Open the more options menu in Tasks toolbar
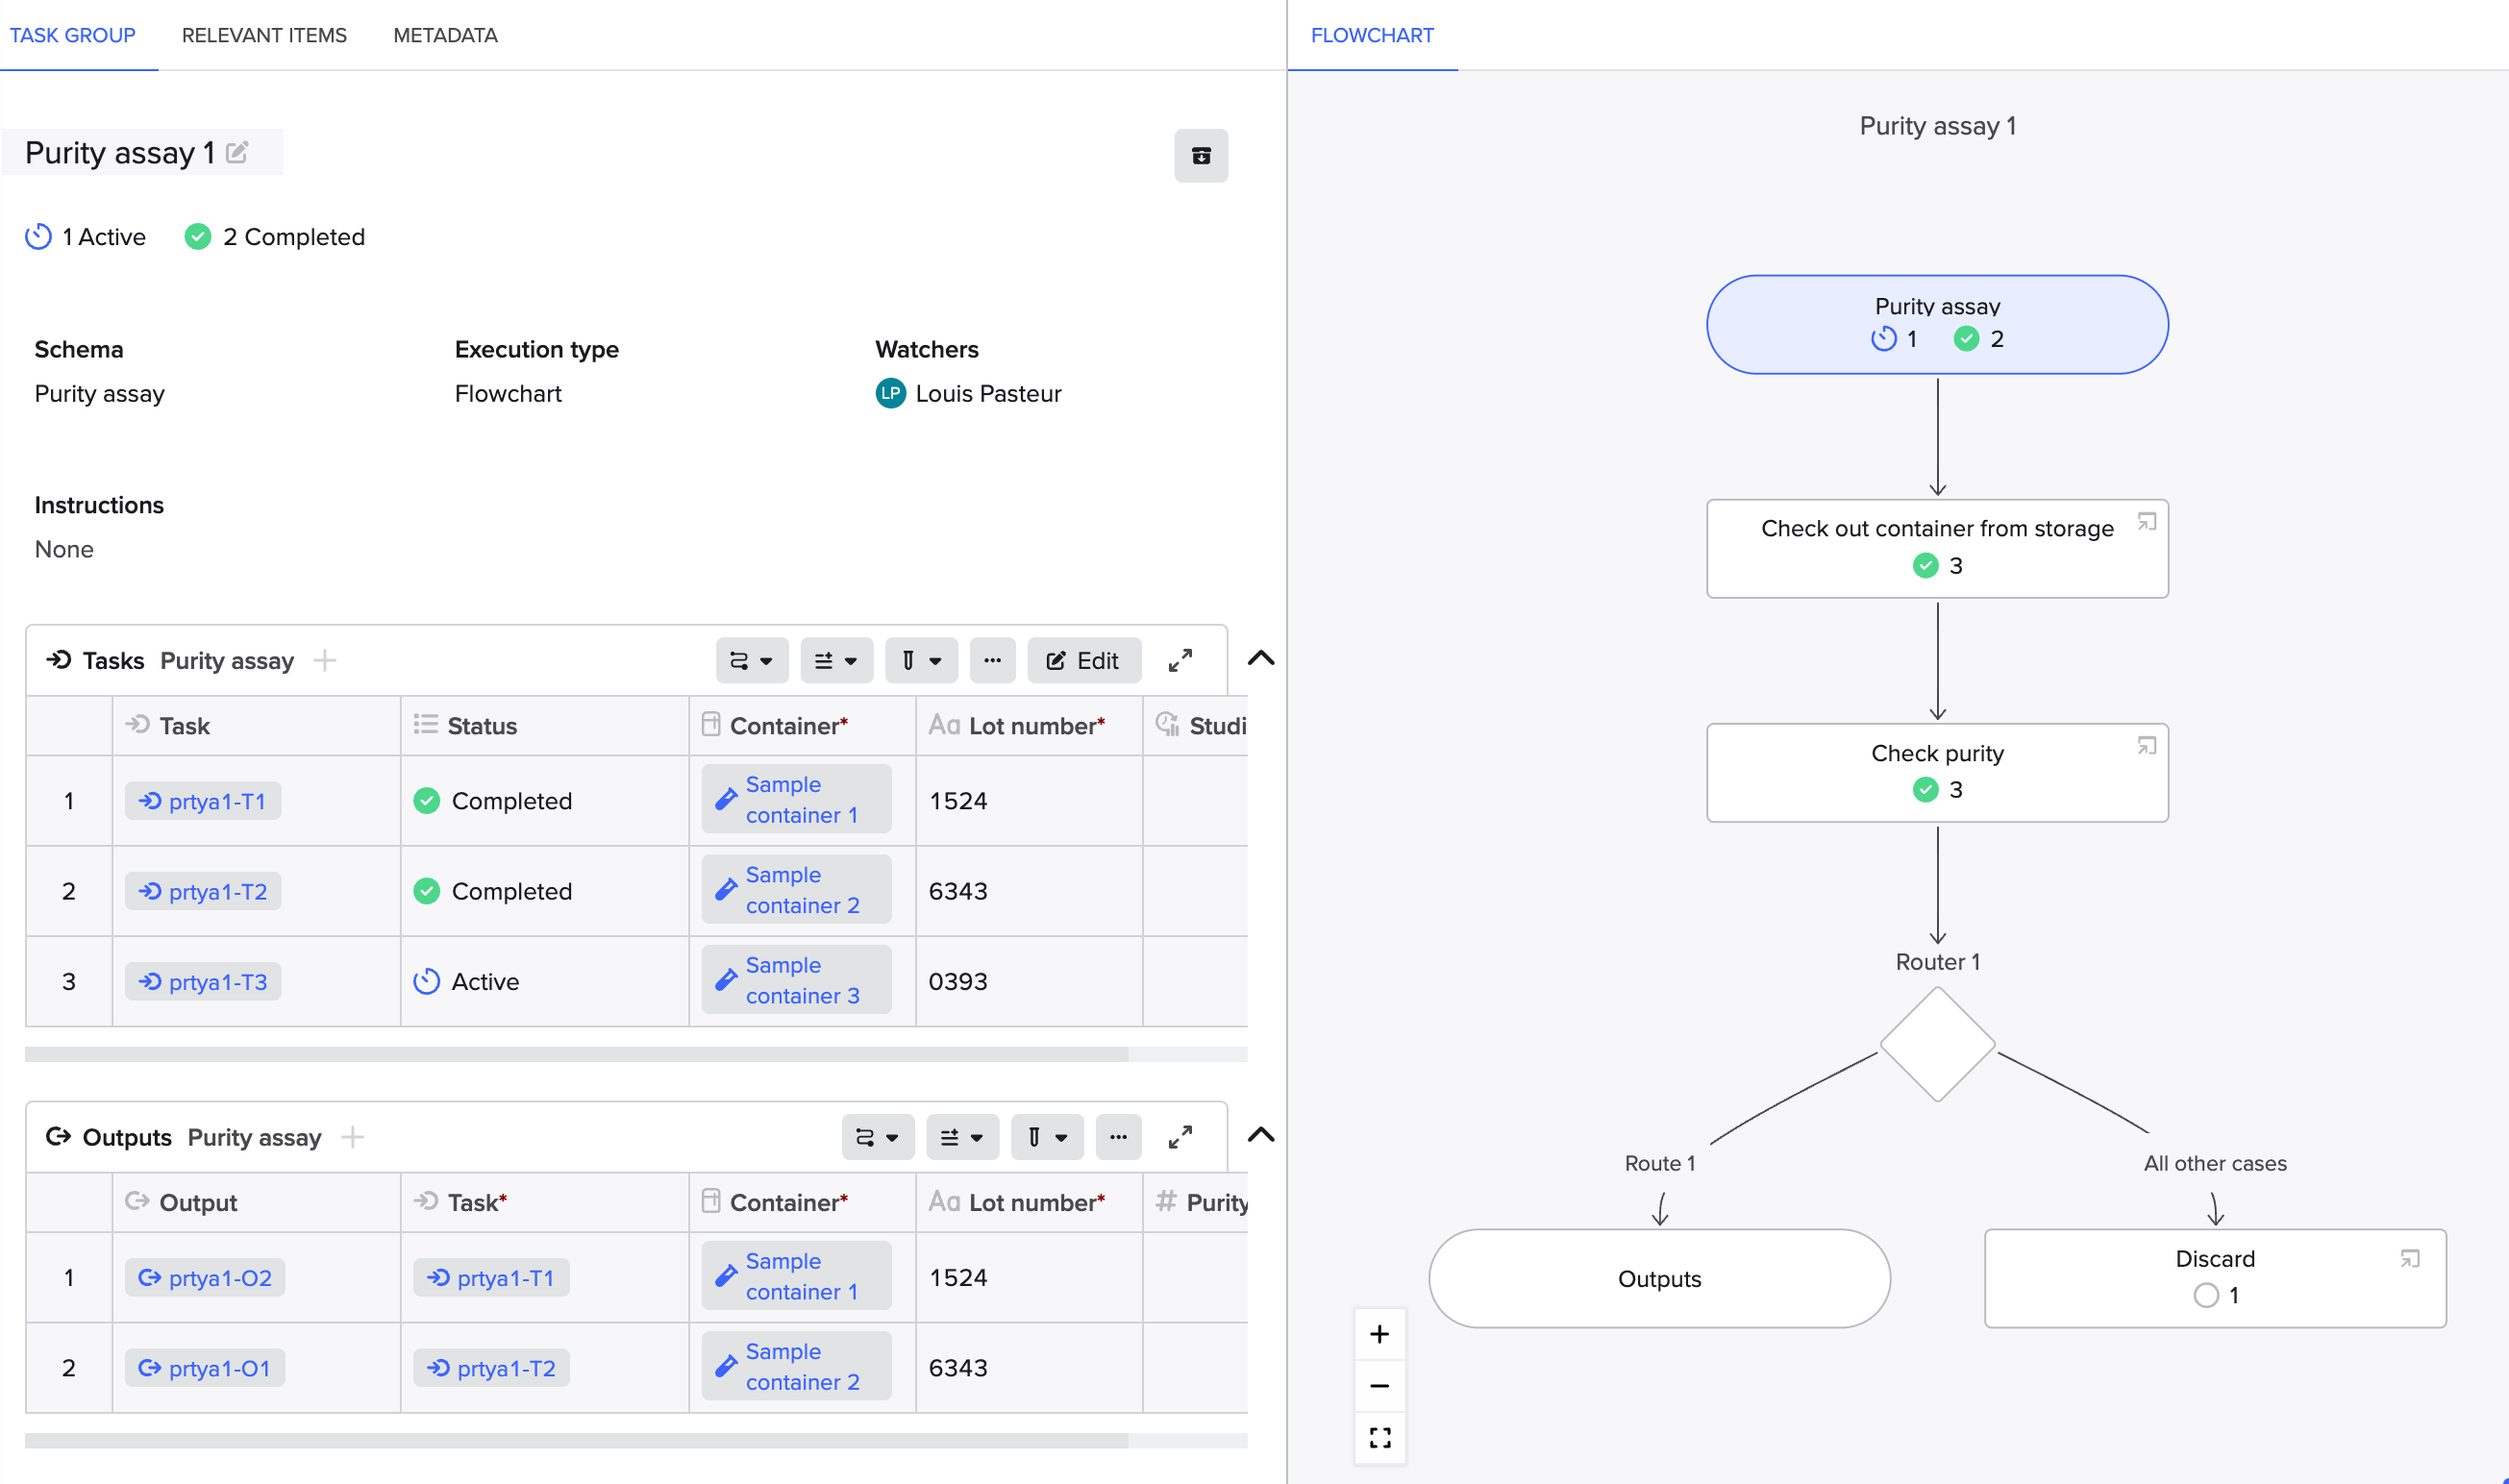The height and width of the screenshot is (1484, 2509). pyautogui.click(x=992, y=660)
